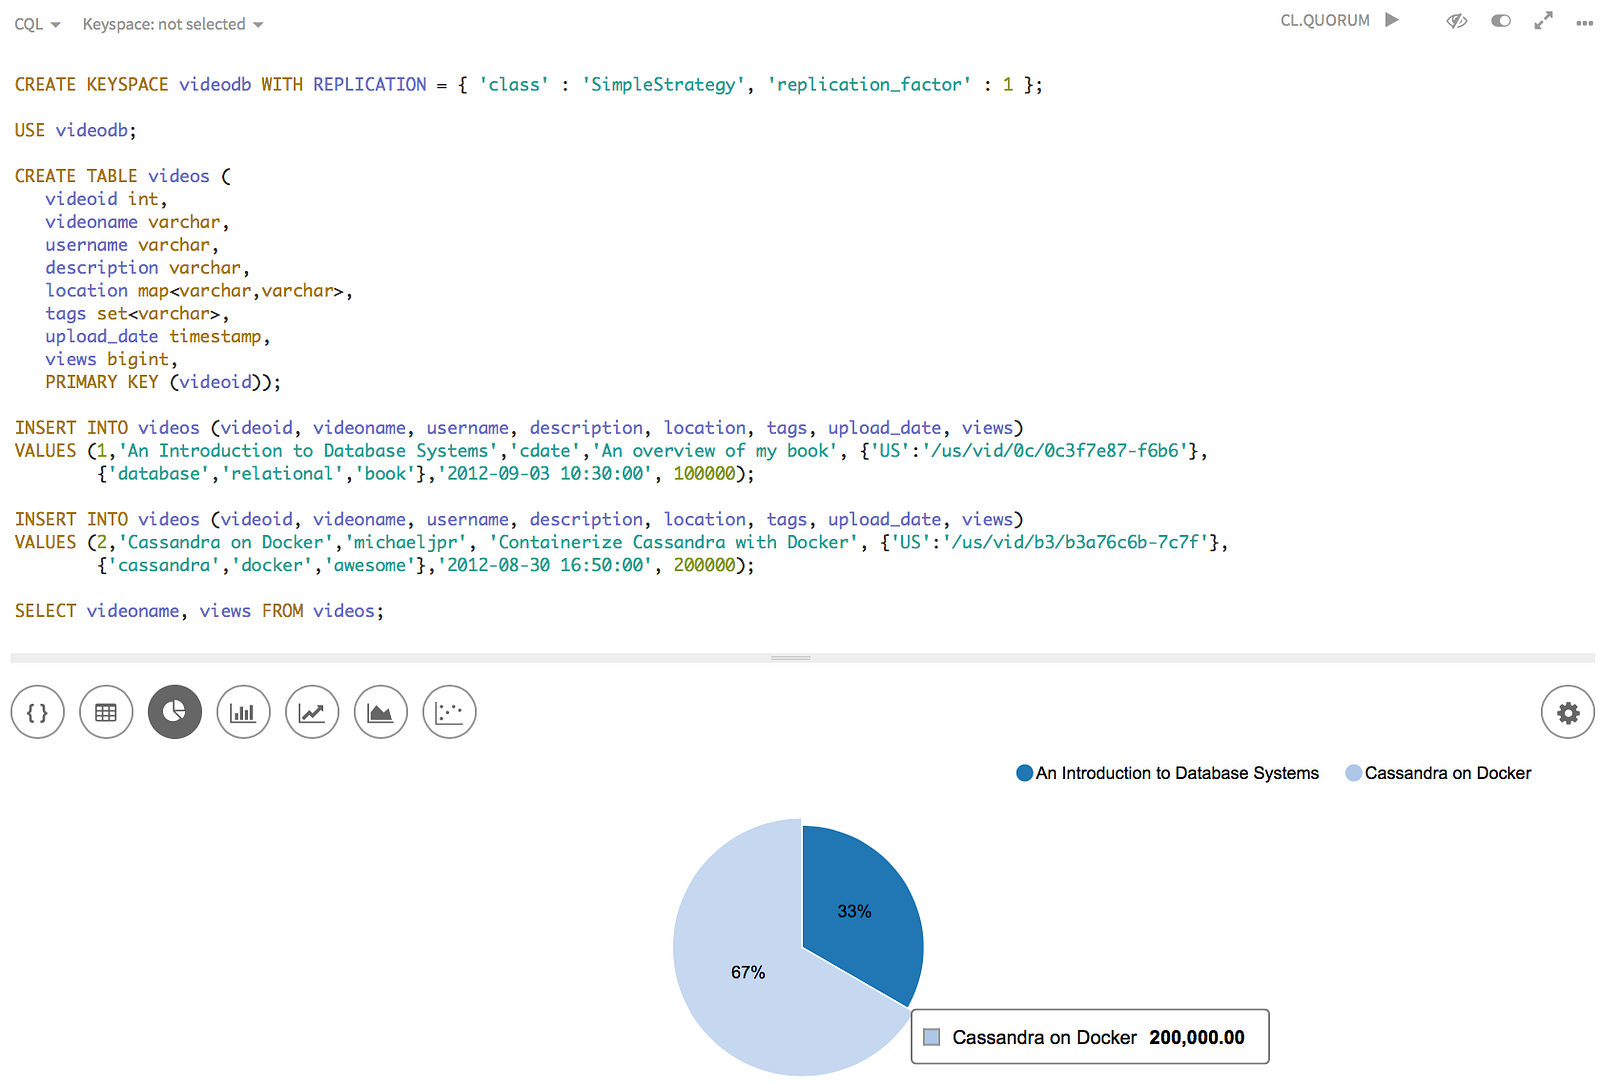
Task: Expand the Keyspace: not selected dropdown
Action: 173,24
